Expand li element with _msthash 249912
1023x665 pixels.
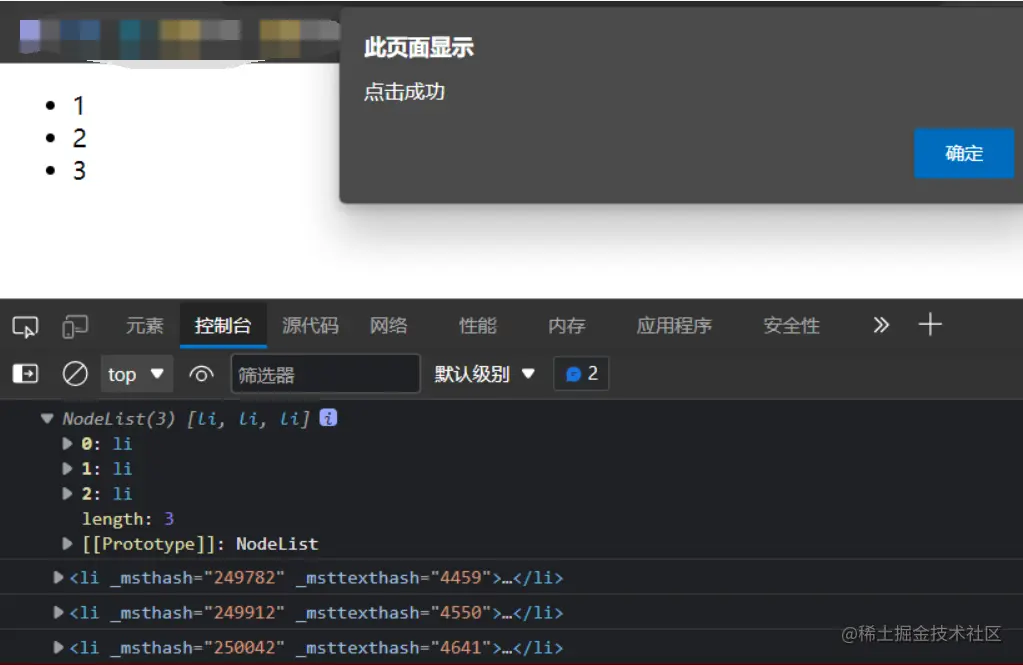58,613
